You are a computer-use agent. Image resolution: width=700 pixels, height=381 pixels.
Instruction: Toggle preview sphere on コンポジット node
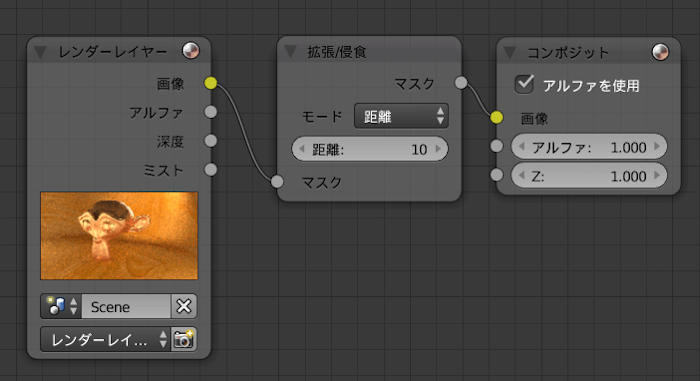click(660, 52)
